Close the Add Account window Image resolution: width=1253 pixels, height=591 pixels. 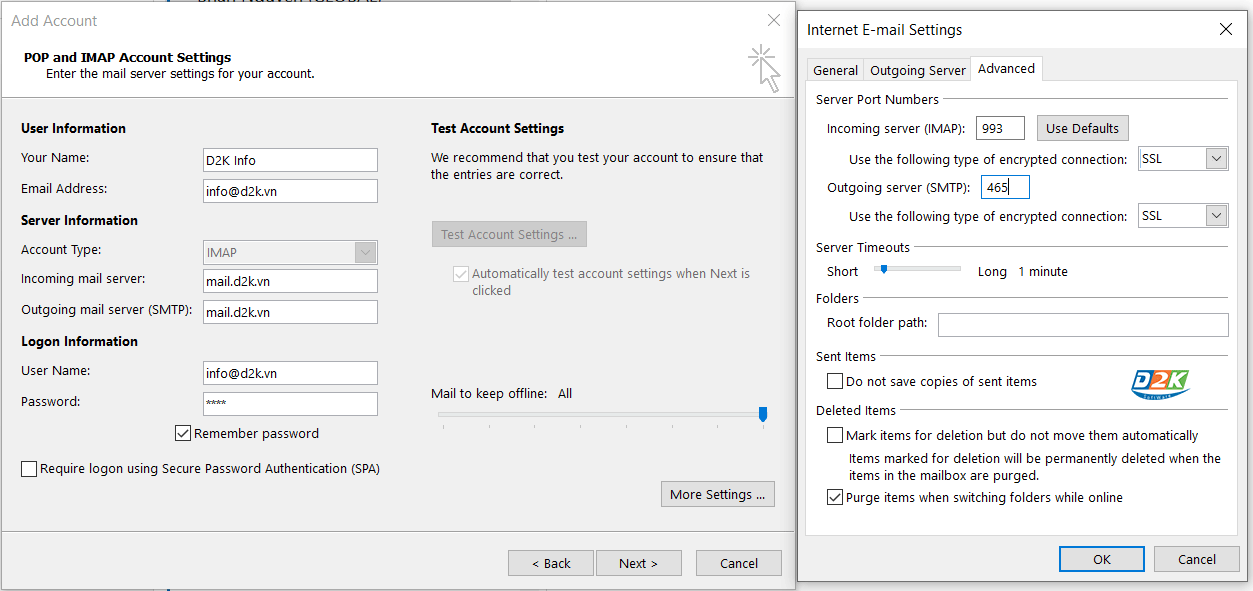(773, 20)
